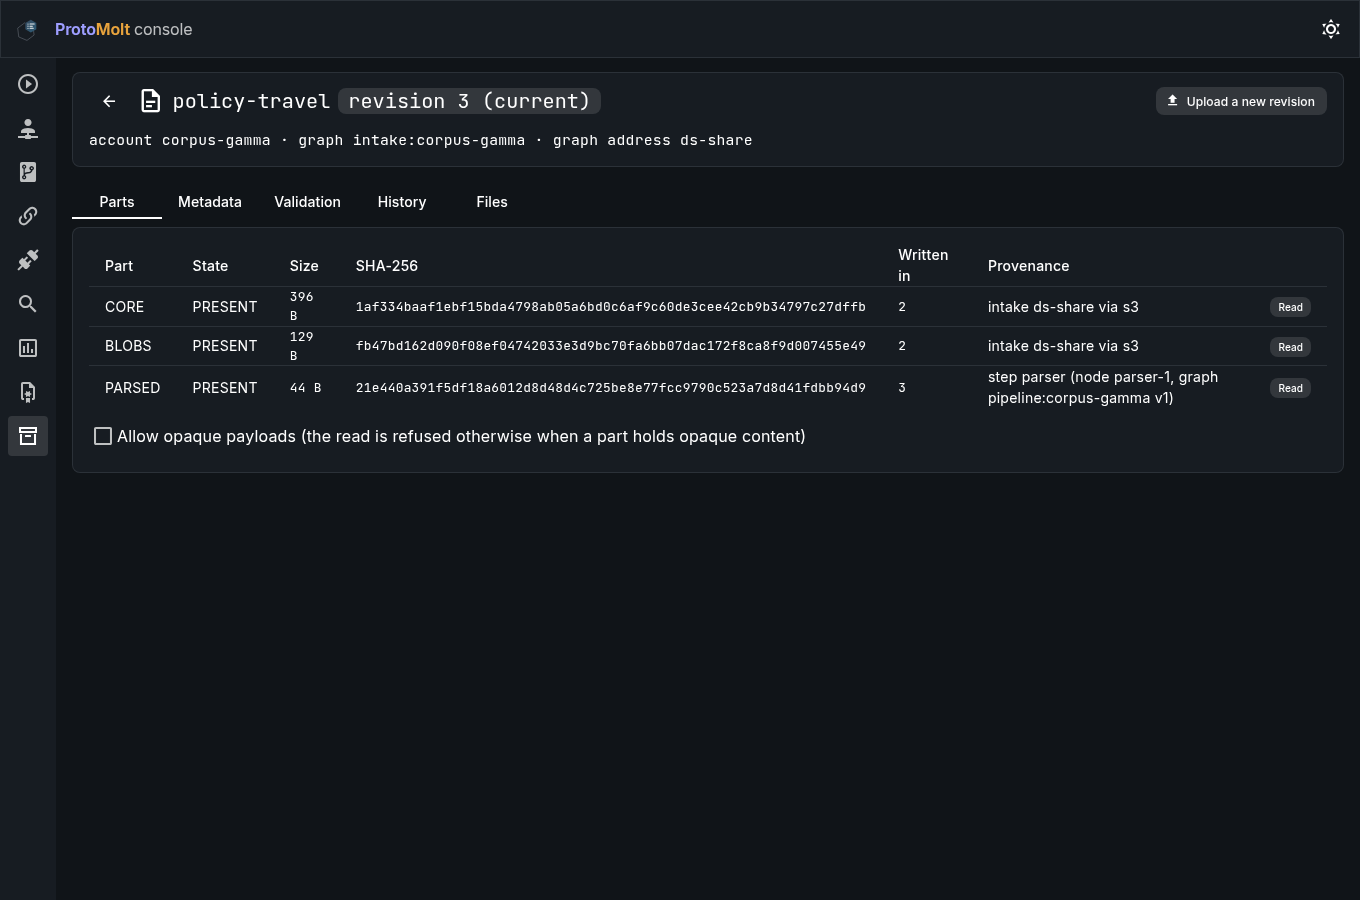Click the step parser provenance text
1360x900 pixels.
(x=1103, y=388)
